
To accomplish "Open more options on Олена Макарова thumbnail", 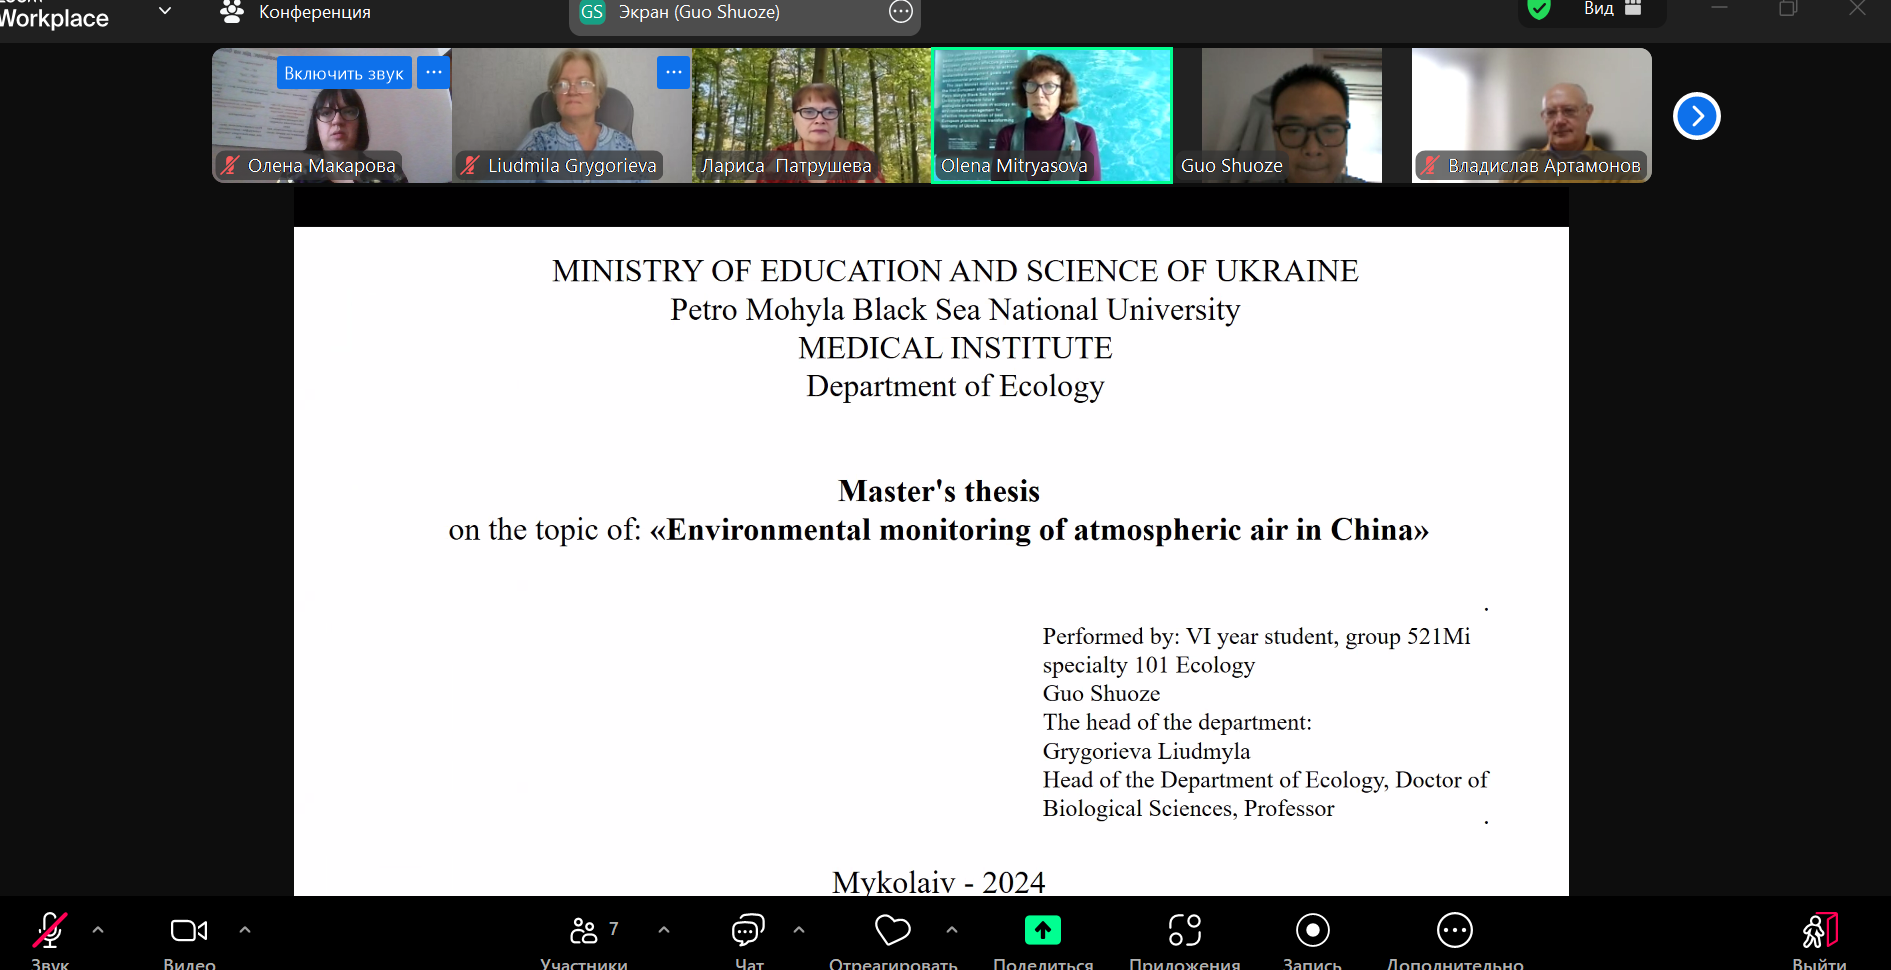I will [433, 73].
